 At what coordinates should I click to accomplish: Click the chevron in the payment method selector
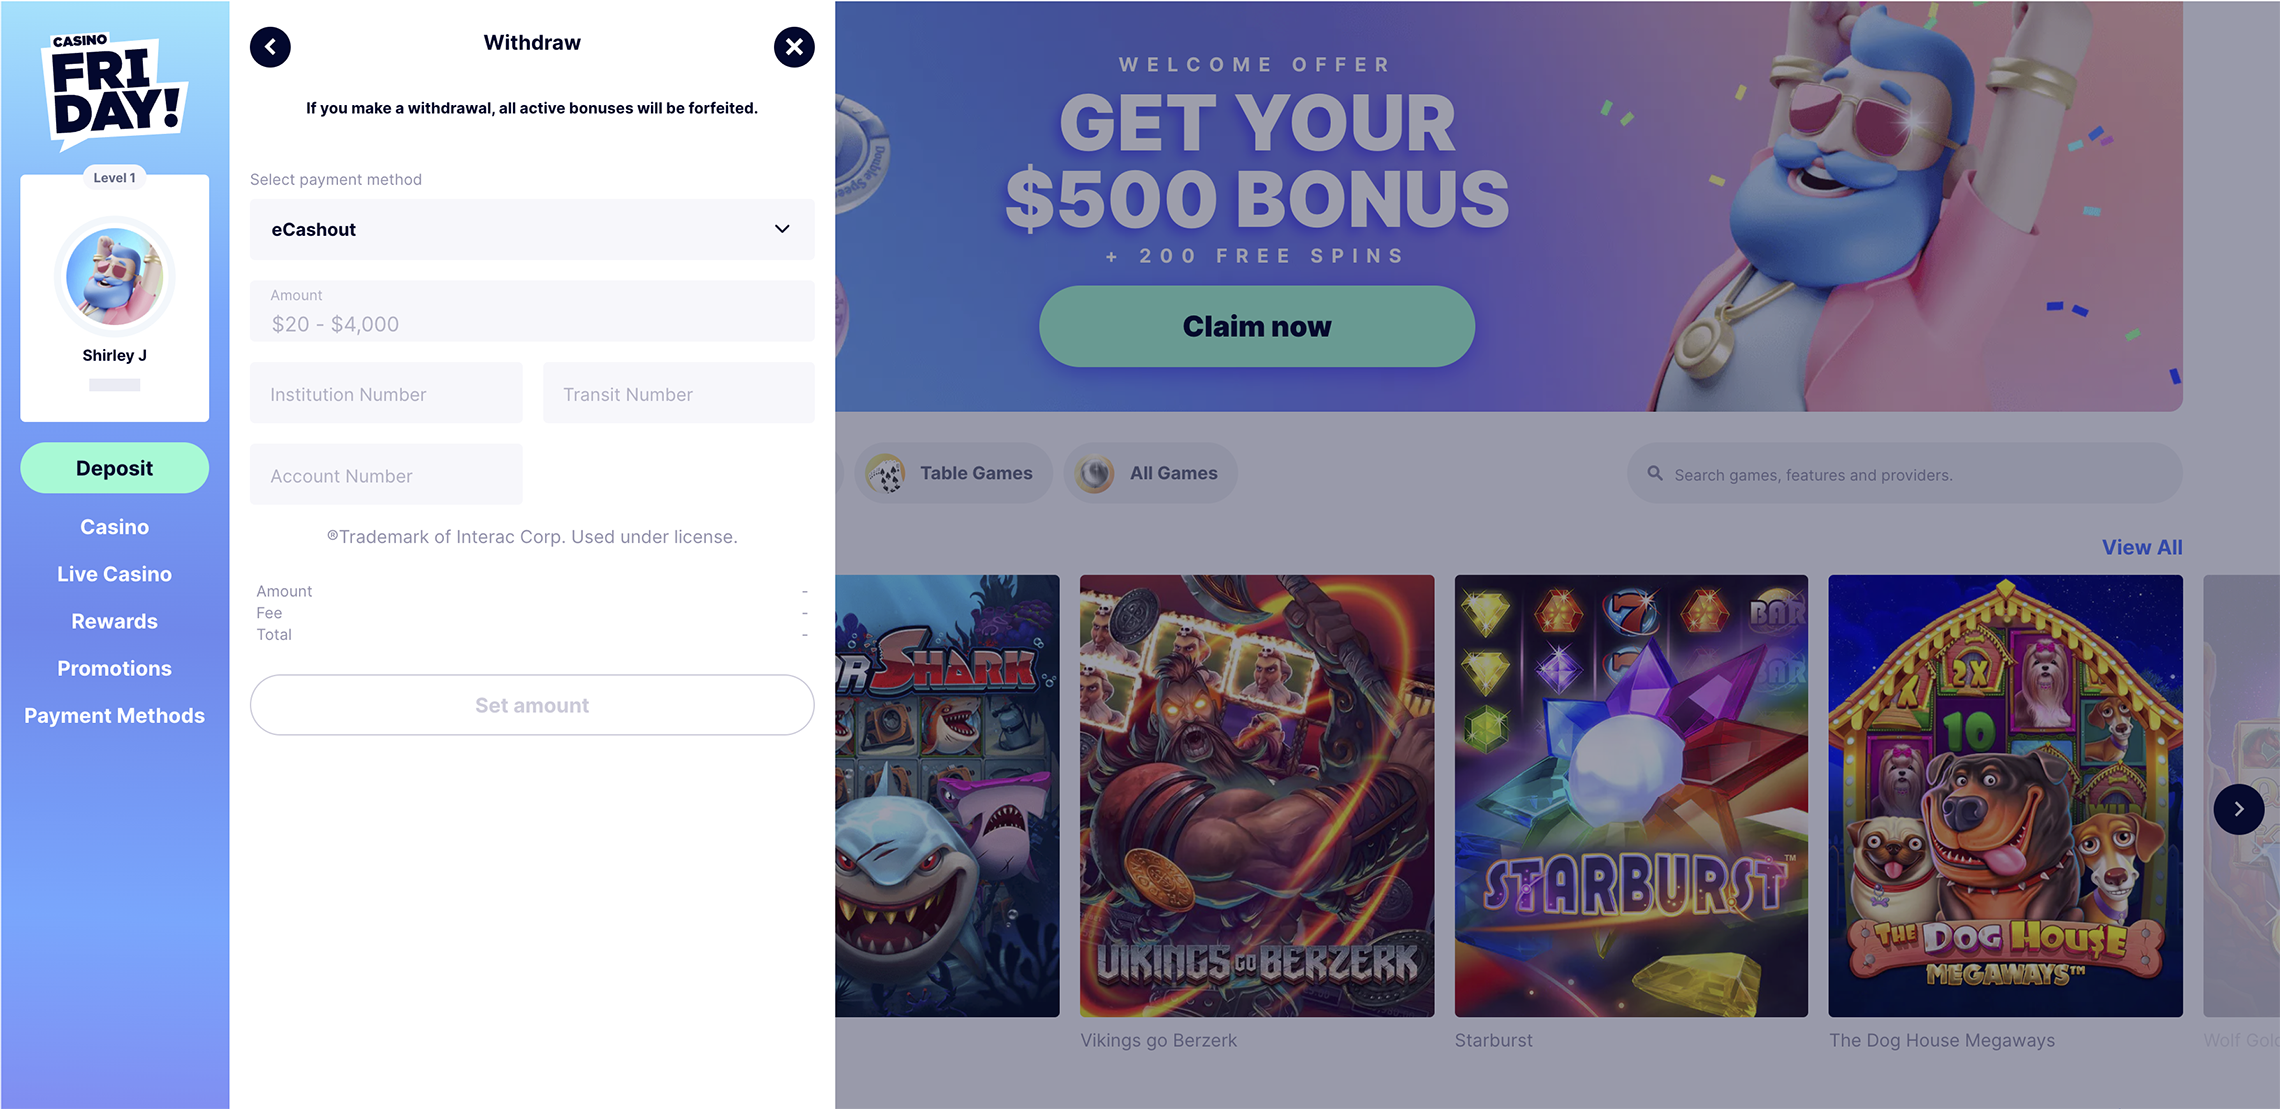pyautogui.click(x=782, y=229)
